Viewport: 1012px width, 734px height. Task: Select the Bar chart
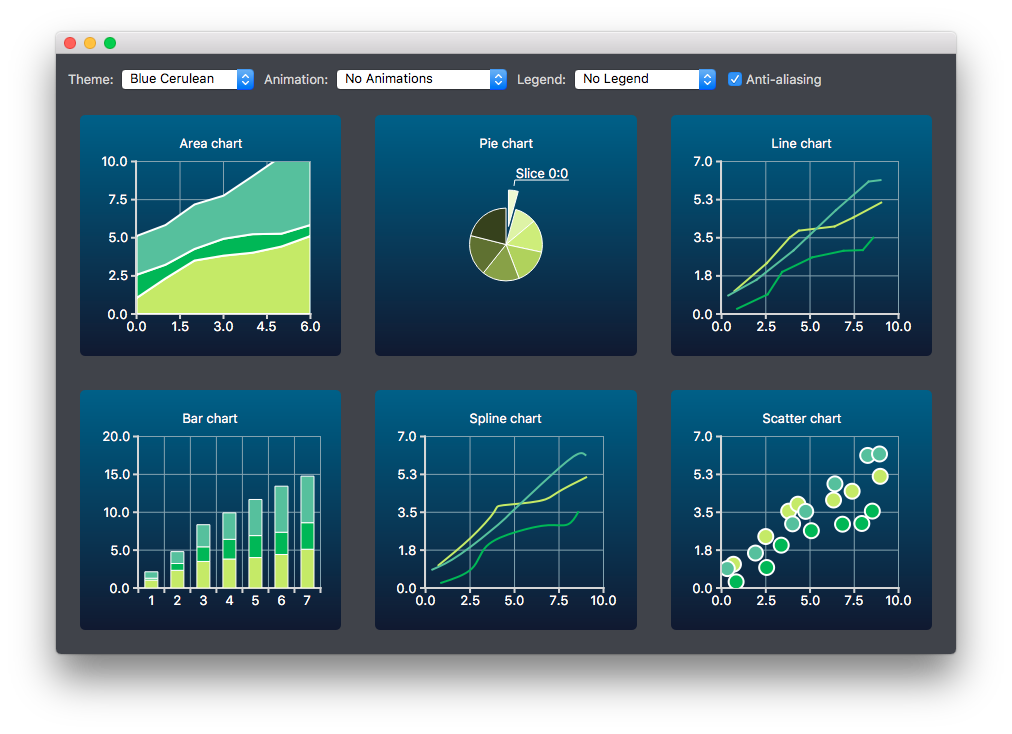point(211,510)
